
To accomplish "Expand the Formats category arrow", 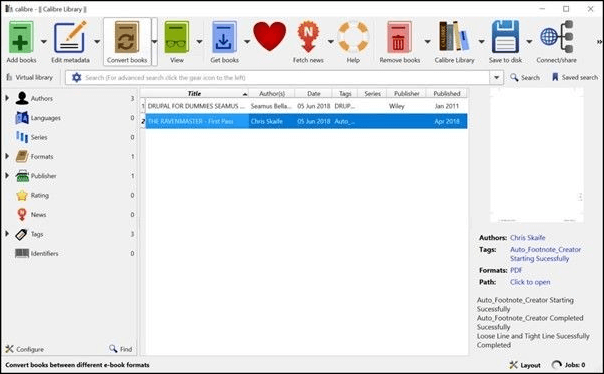I will point(7,156).
